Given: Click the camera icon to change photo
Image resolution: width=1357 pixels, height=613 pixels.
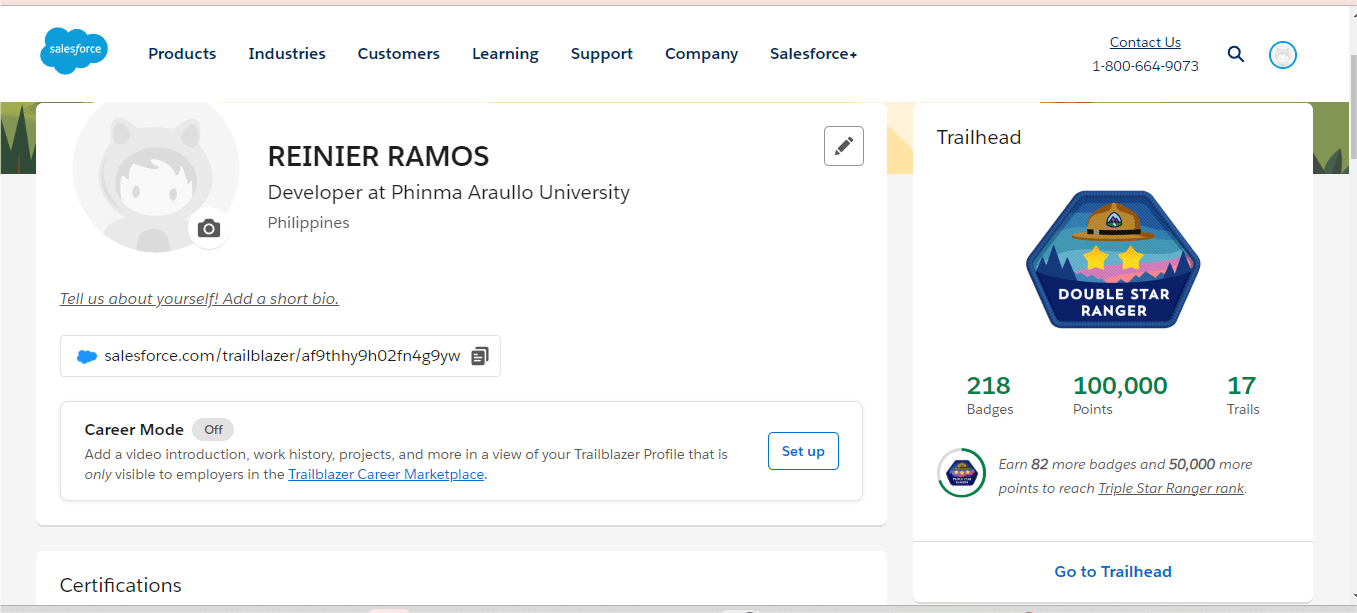Looking at the screenshot, I should click(x=209, y=229).
